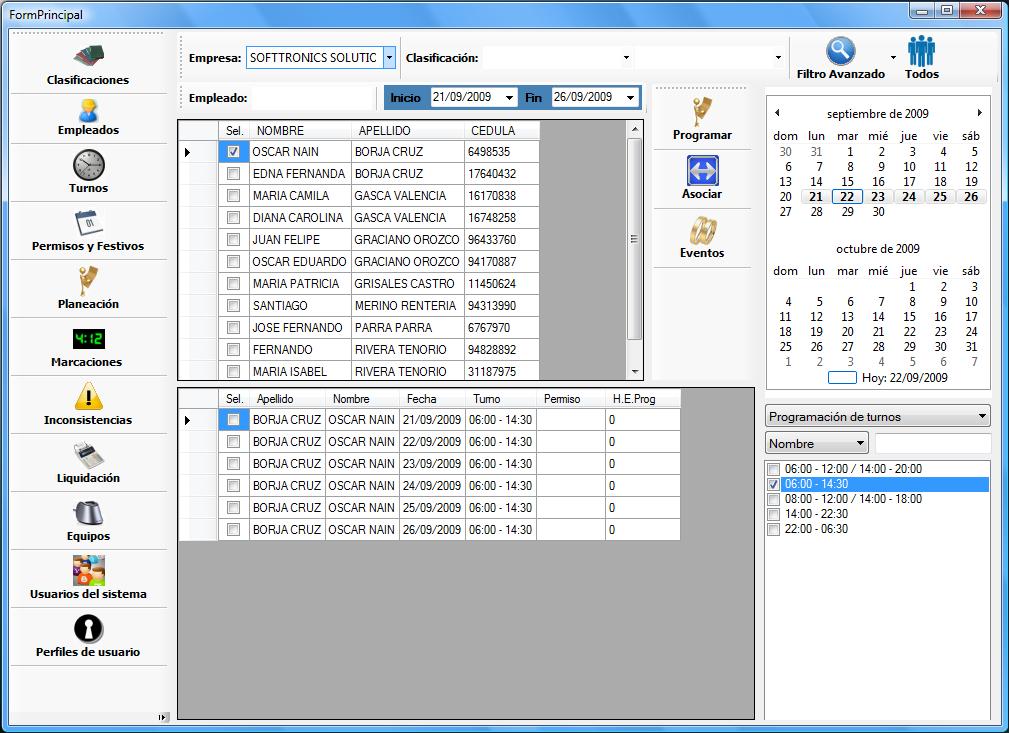Sort by the CEDULA column header
1009x733 pixels.
(493, 131)
